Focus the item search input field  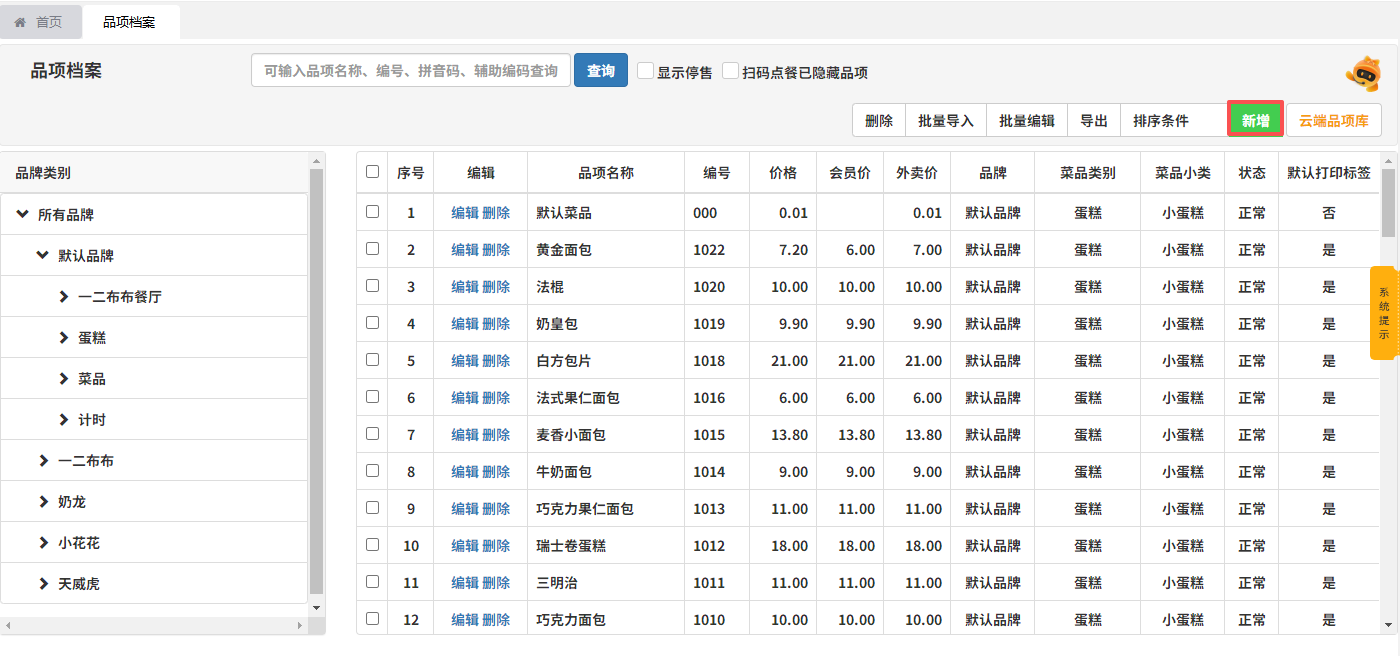(411, 70)
